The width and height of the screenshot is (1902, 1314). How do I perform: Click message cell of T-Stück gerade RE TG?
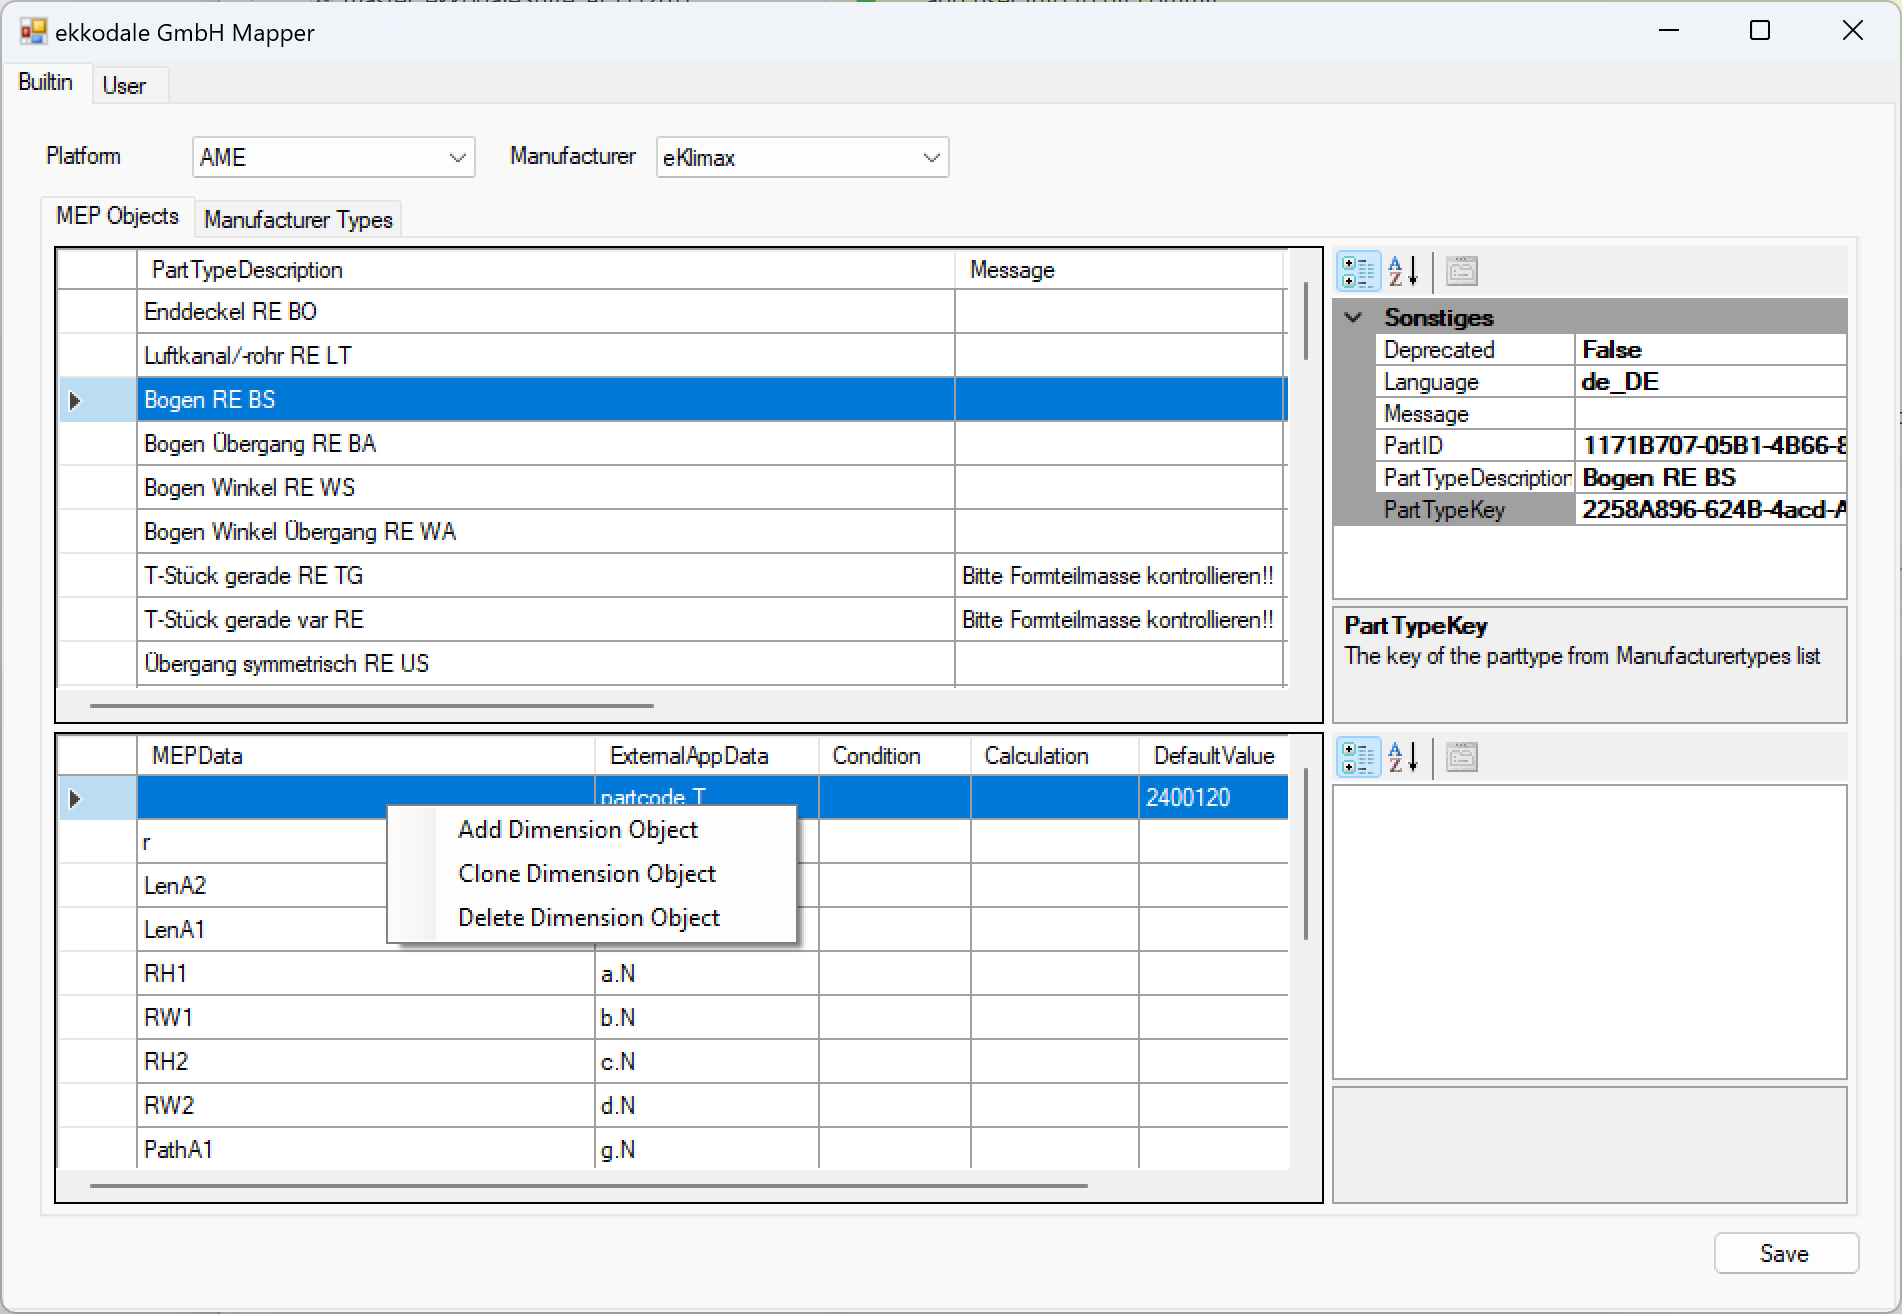tap(1120, 576)
